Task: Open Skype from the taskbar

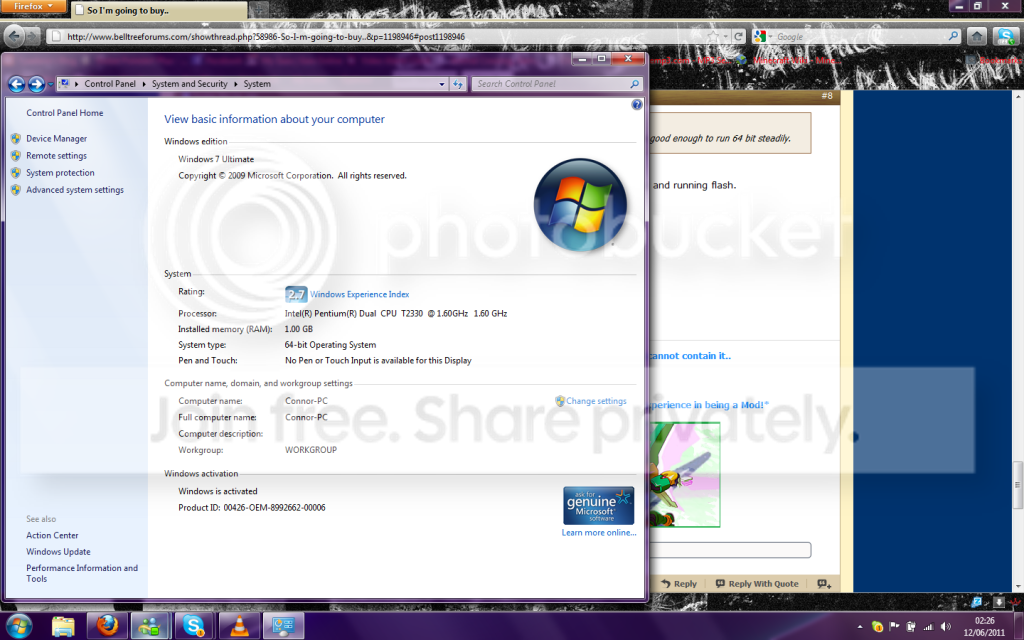Action: pos(194,626)
